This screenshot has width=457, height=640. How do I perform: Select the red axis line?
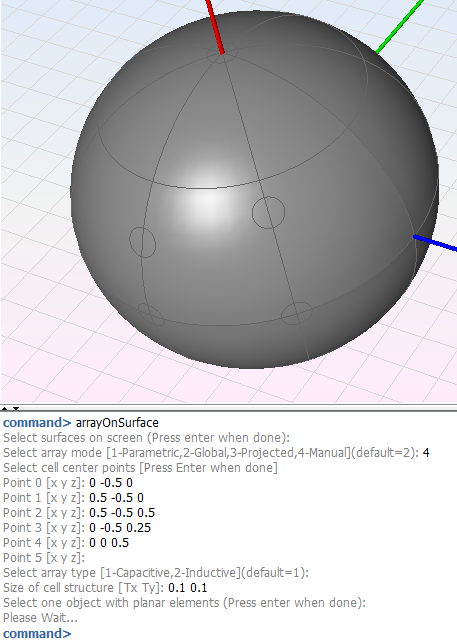tap(215, 26)
